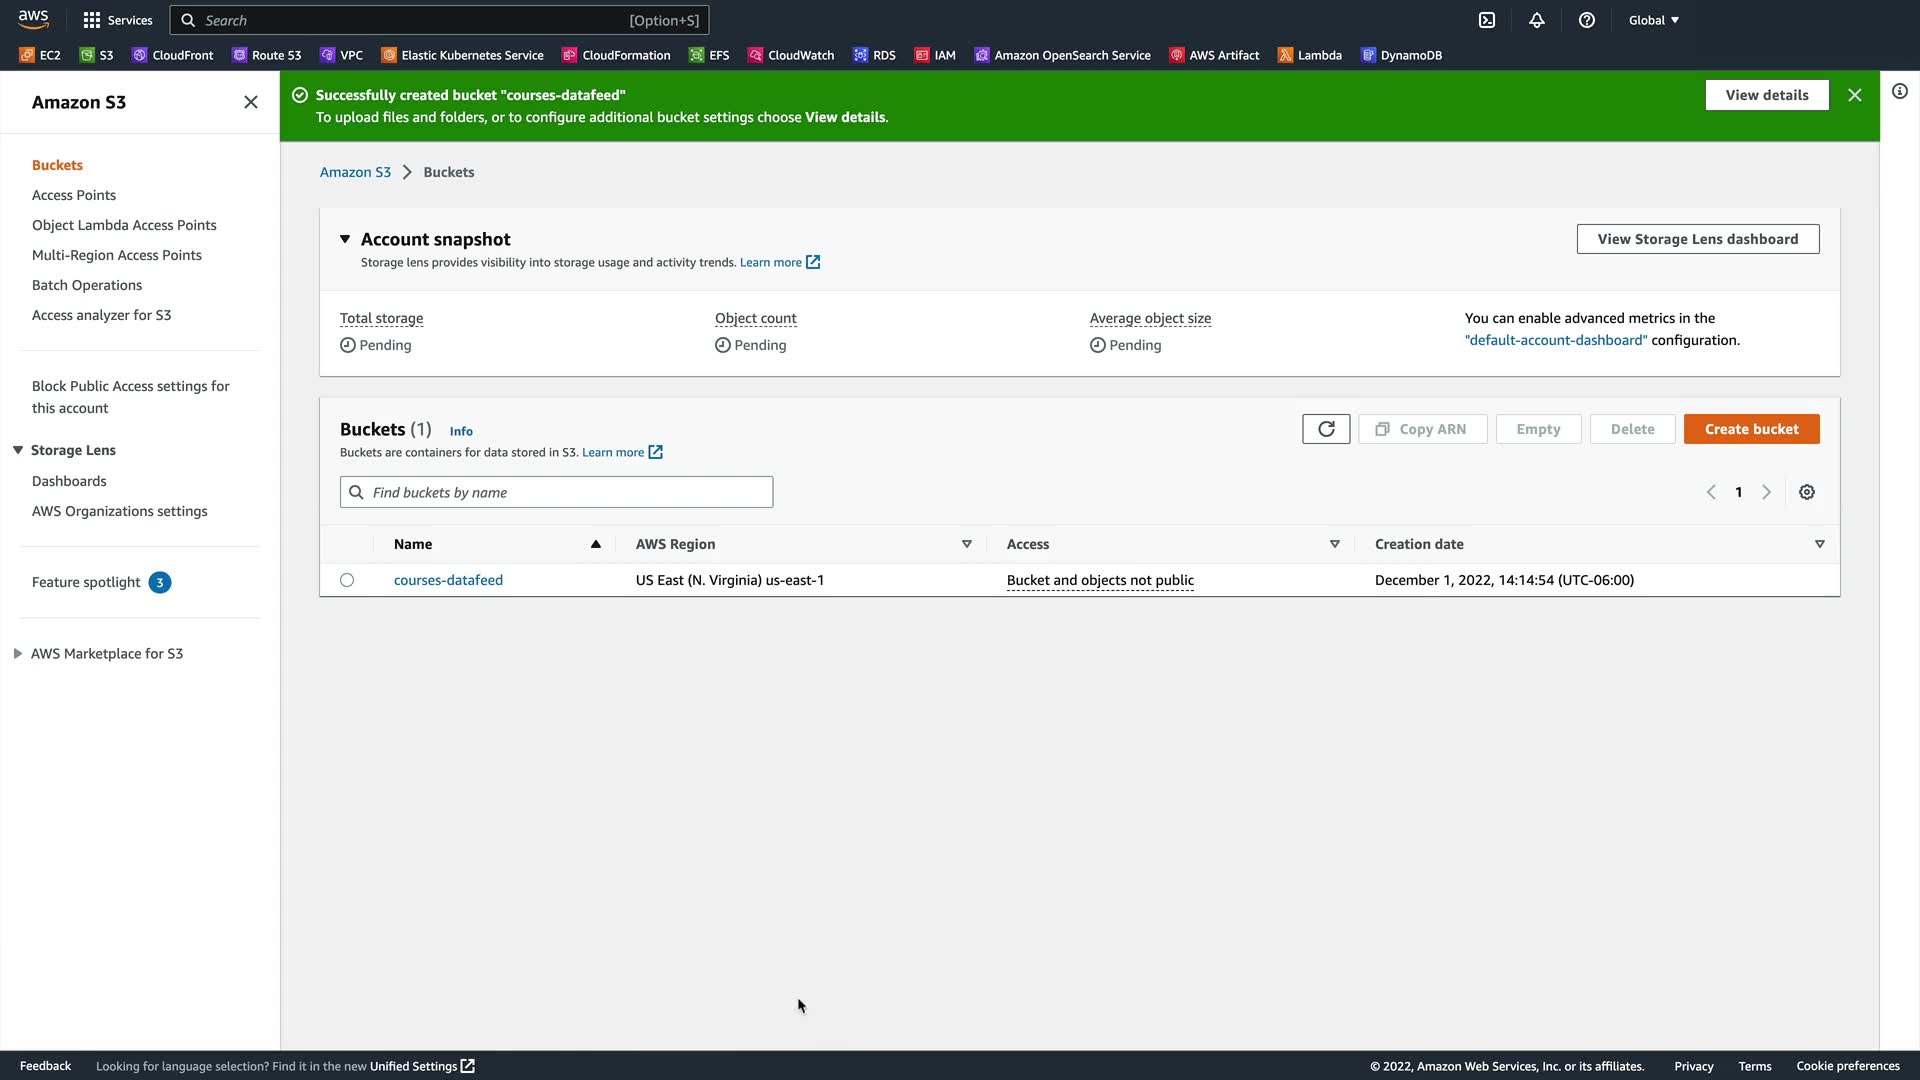Select the courses-datafeed bucket radio button
The height and width of the screenshot is (1080, 1920).
347,580
